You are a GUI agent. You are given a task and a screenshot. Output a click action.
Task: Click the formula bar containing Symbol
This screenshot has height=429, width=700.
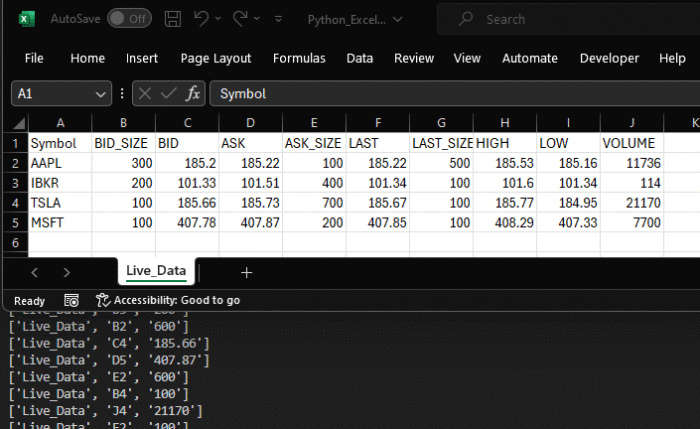tap(455, 94)
